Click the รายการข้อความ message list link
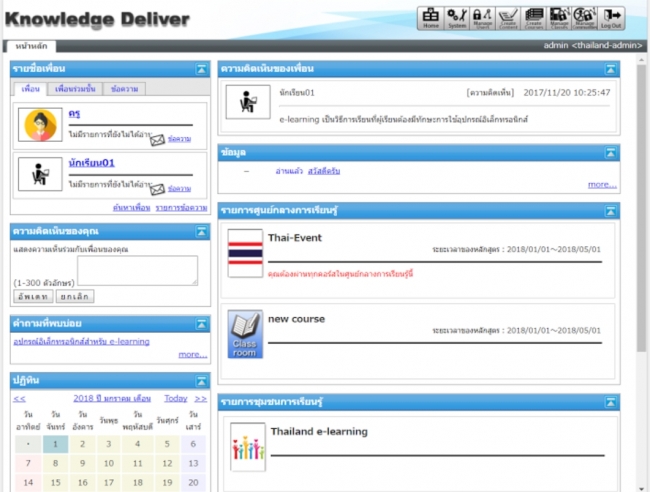Screen dimensions: 650x492 [181, 208]
